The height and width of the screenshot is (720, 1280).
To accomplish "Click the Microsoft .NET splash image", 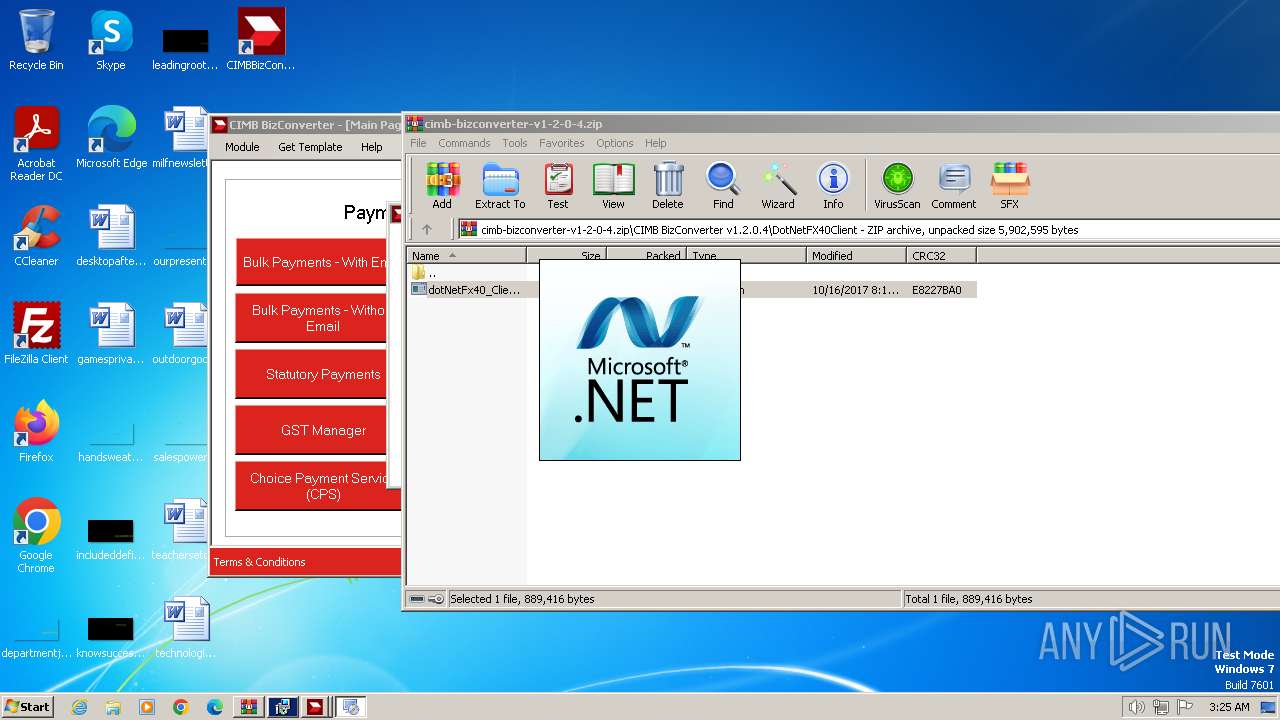I will click(x=640, y=360).
